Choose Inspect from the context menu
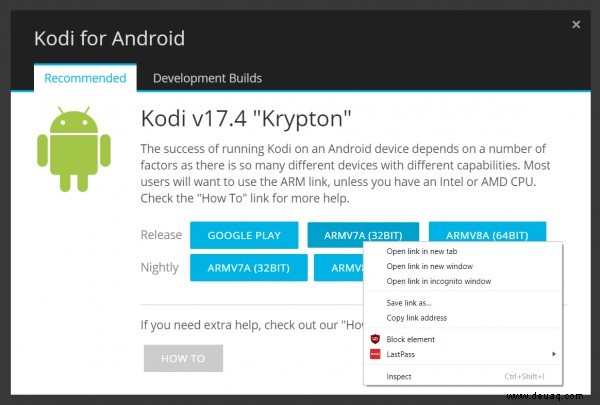 tap(463, 376)
